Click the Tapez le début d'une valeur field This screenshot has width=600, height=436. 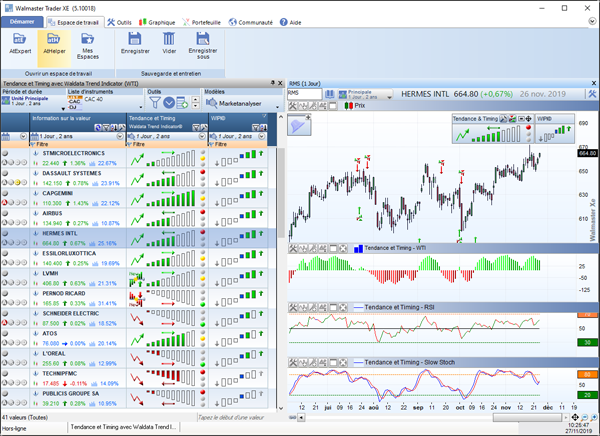pyautogui.click(x=235, y=417)
